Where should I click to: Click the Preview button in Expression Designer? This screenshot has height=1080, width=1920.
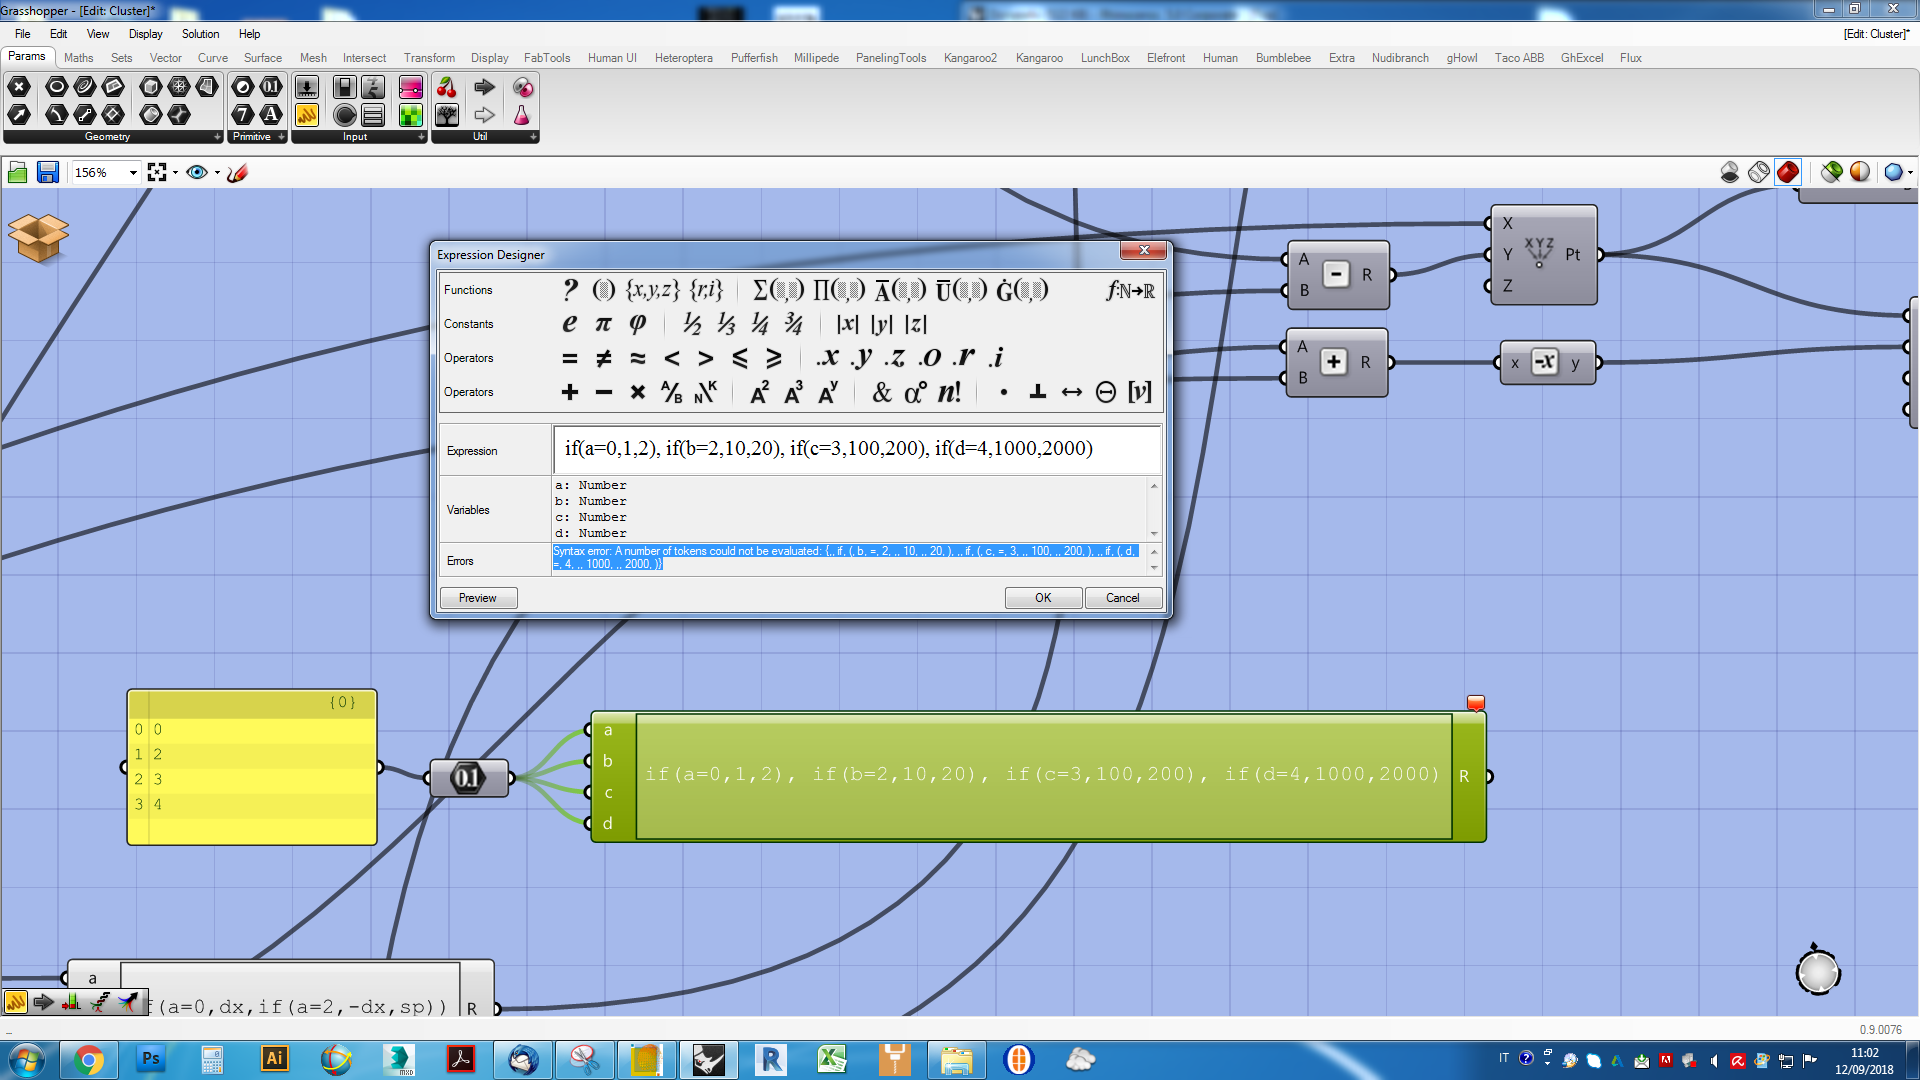pos(478,597)
